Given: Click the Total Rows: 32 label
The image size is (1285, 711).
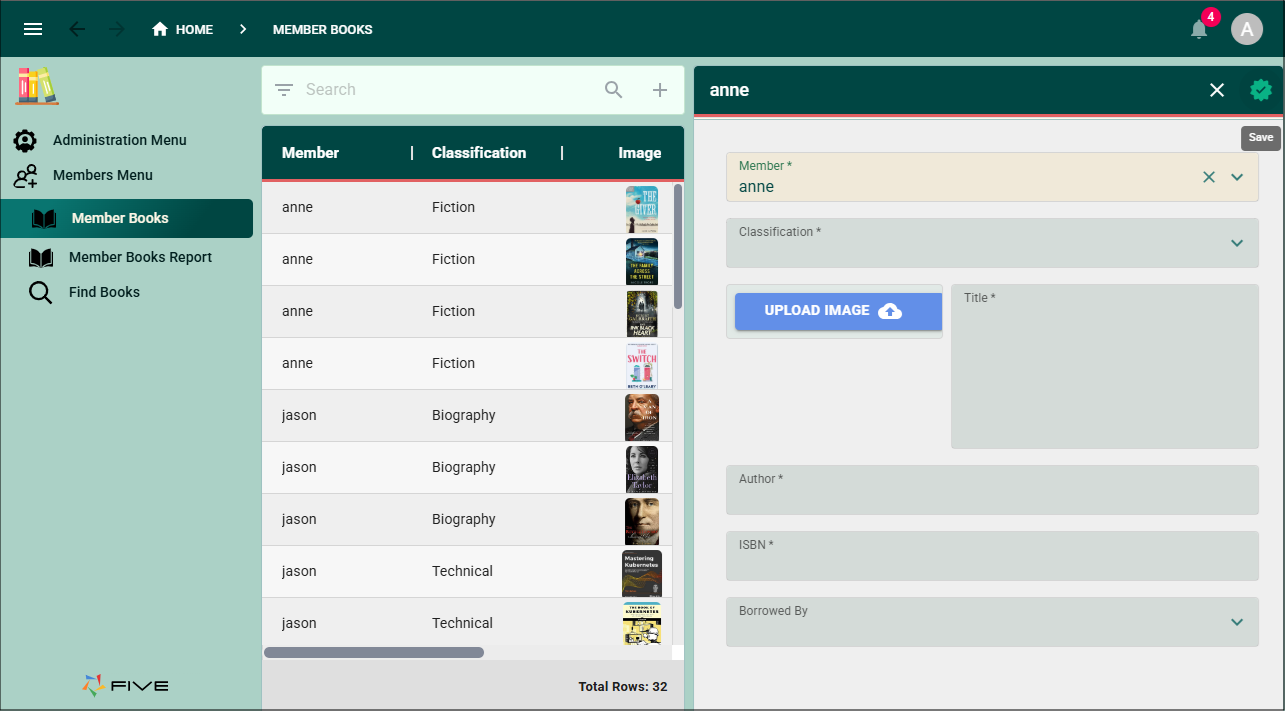Looking at the screenshot, I should [623, 687].
